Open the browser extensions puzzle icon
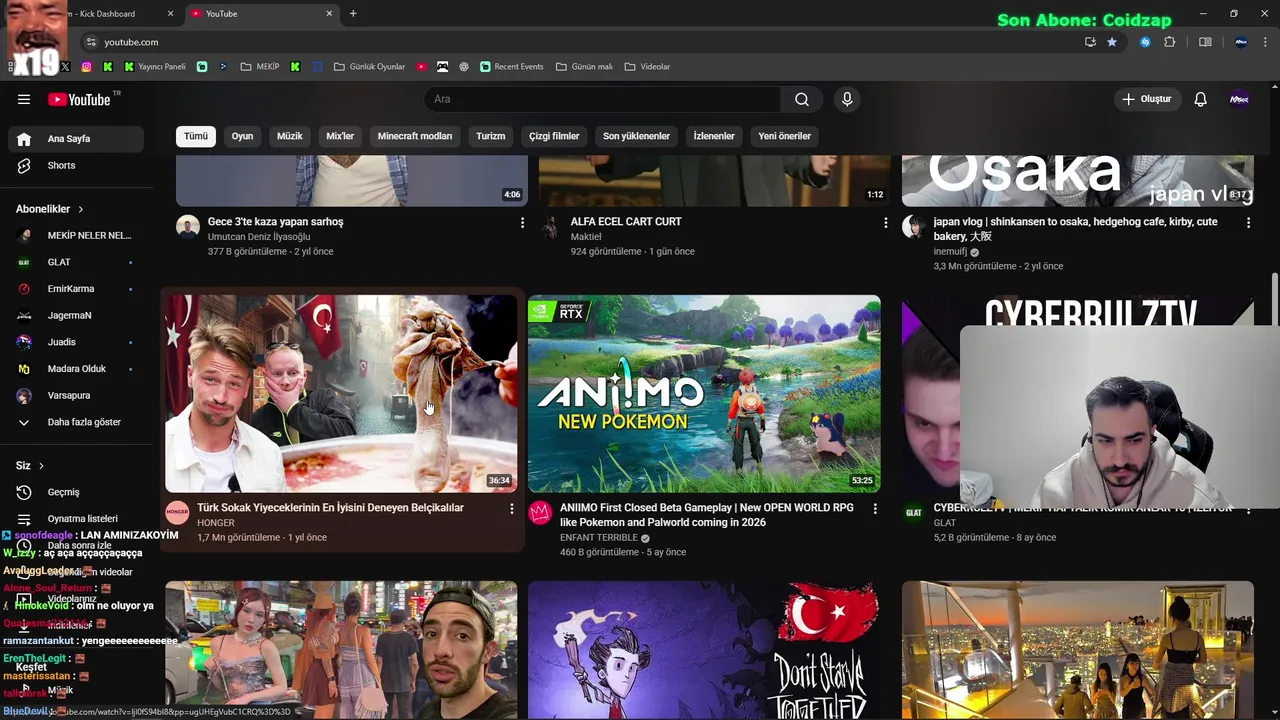Image resolution: width=1280 pixels, height=720 pixels. [1170, 42]
